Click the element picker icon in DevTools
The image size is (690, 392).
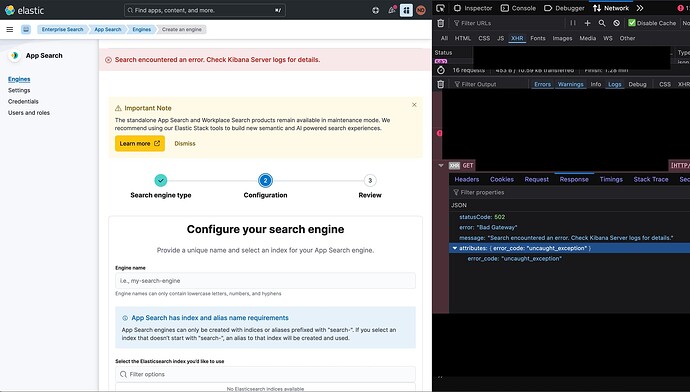pyautogui.click(x=440, y=8)
